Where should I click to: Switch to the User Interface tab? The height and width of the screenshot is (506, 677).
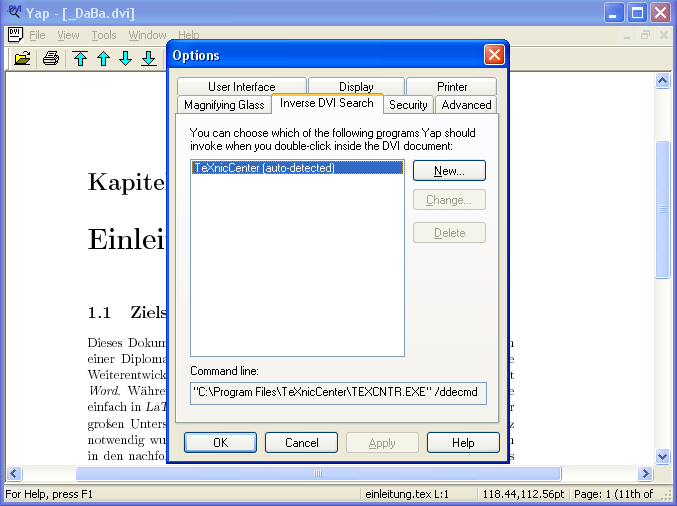pos(242,86)
